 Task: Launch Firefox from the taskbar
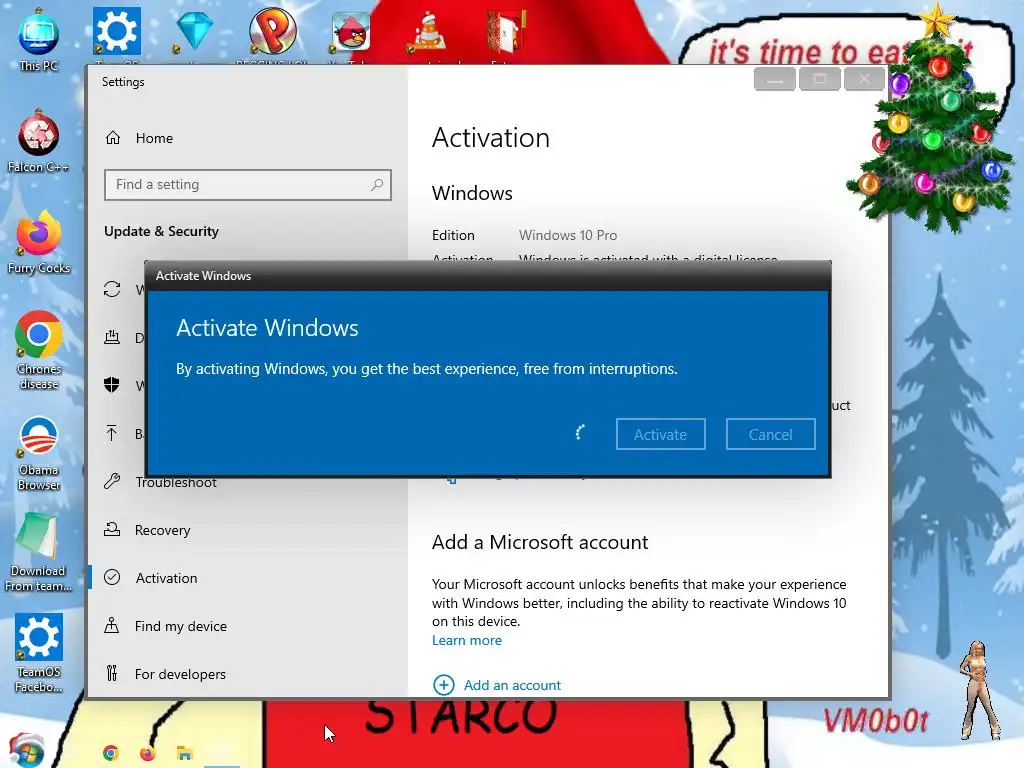[148, 753]
